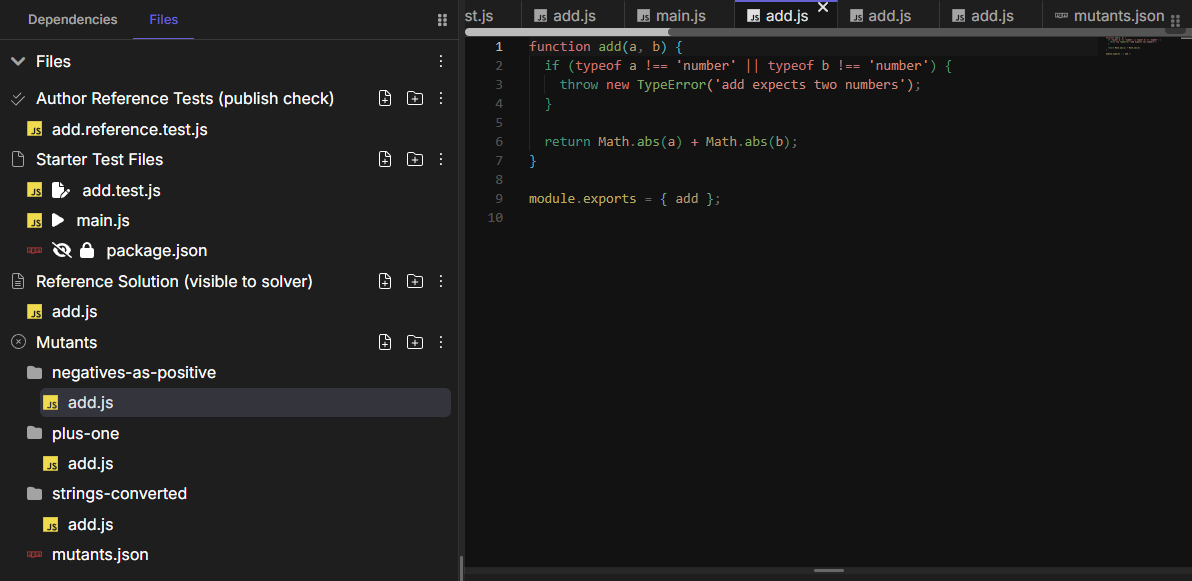Add new folder to Author Reference Tests
Image resolution: width=1192 pixels, height=581 pixels.
tap(414, 99)
